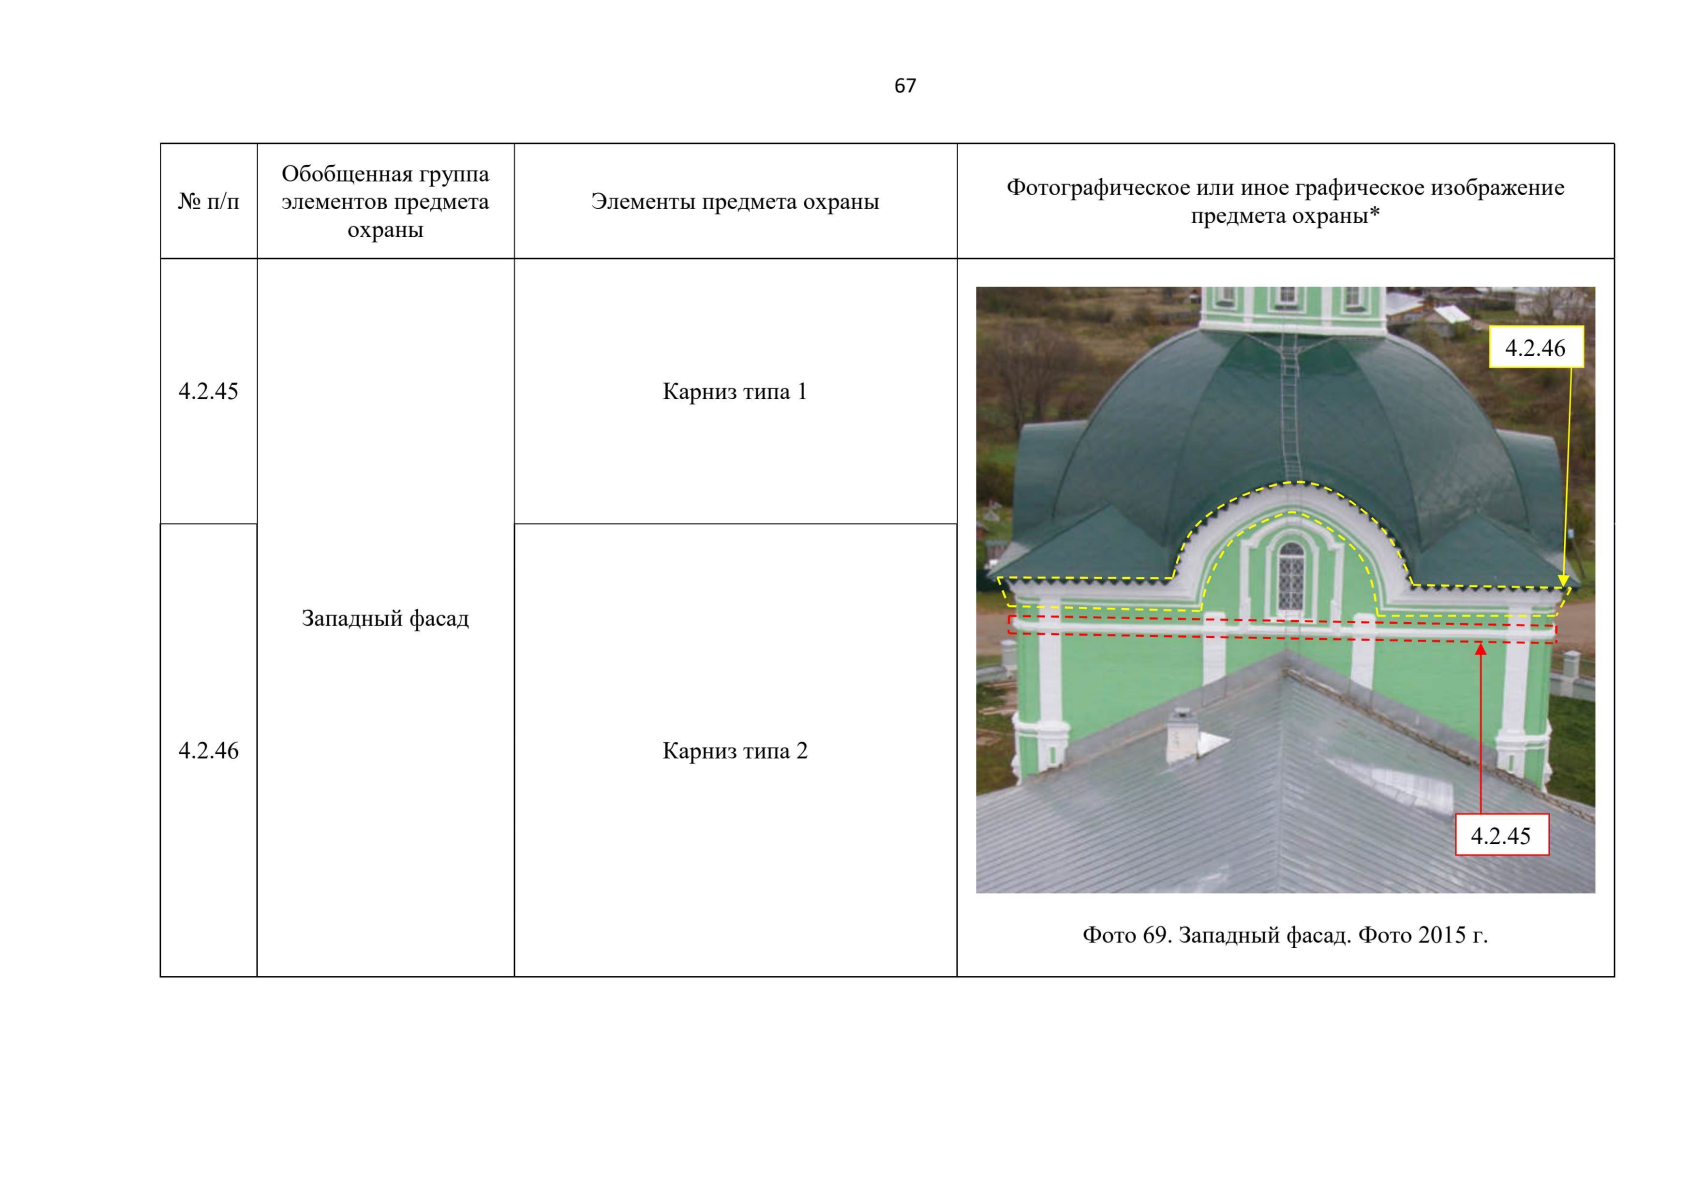
Task: Select the "Обобщенная группа элементов" header cell
Action: click(385, 202)
